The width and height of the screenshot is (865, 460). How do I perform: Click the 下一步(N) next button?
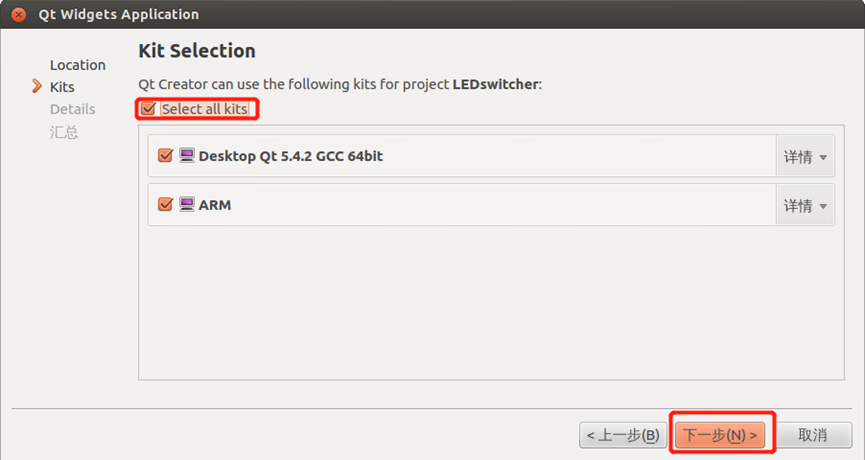721,435
